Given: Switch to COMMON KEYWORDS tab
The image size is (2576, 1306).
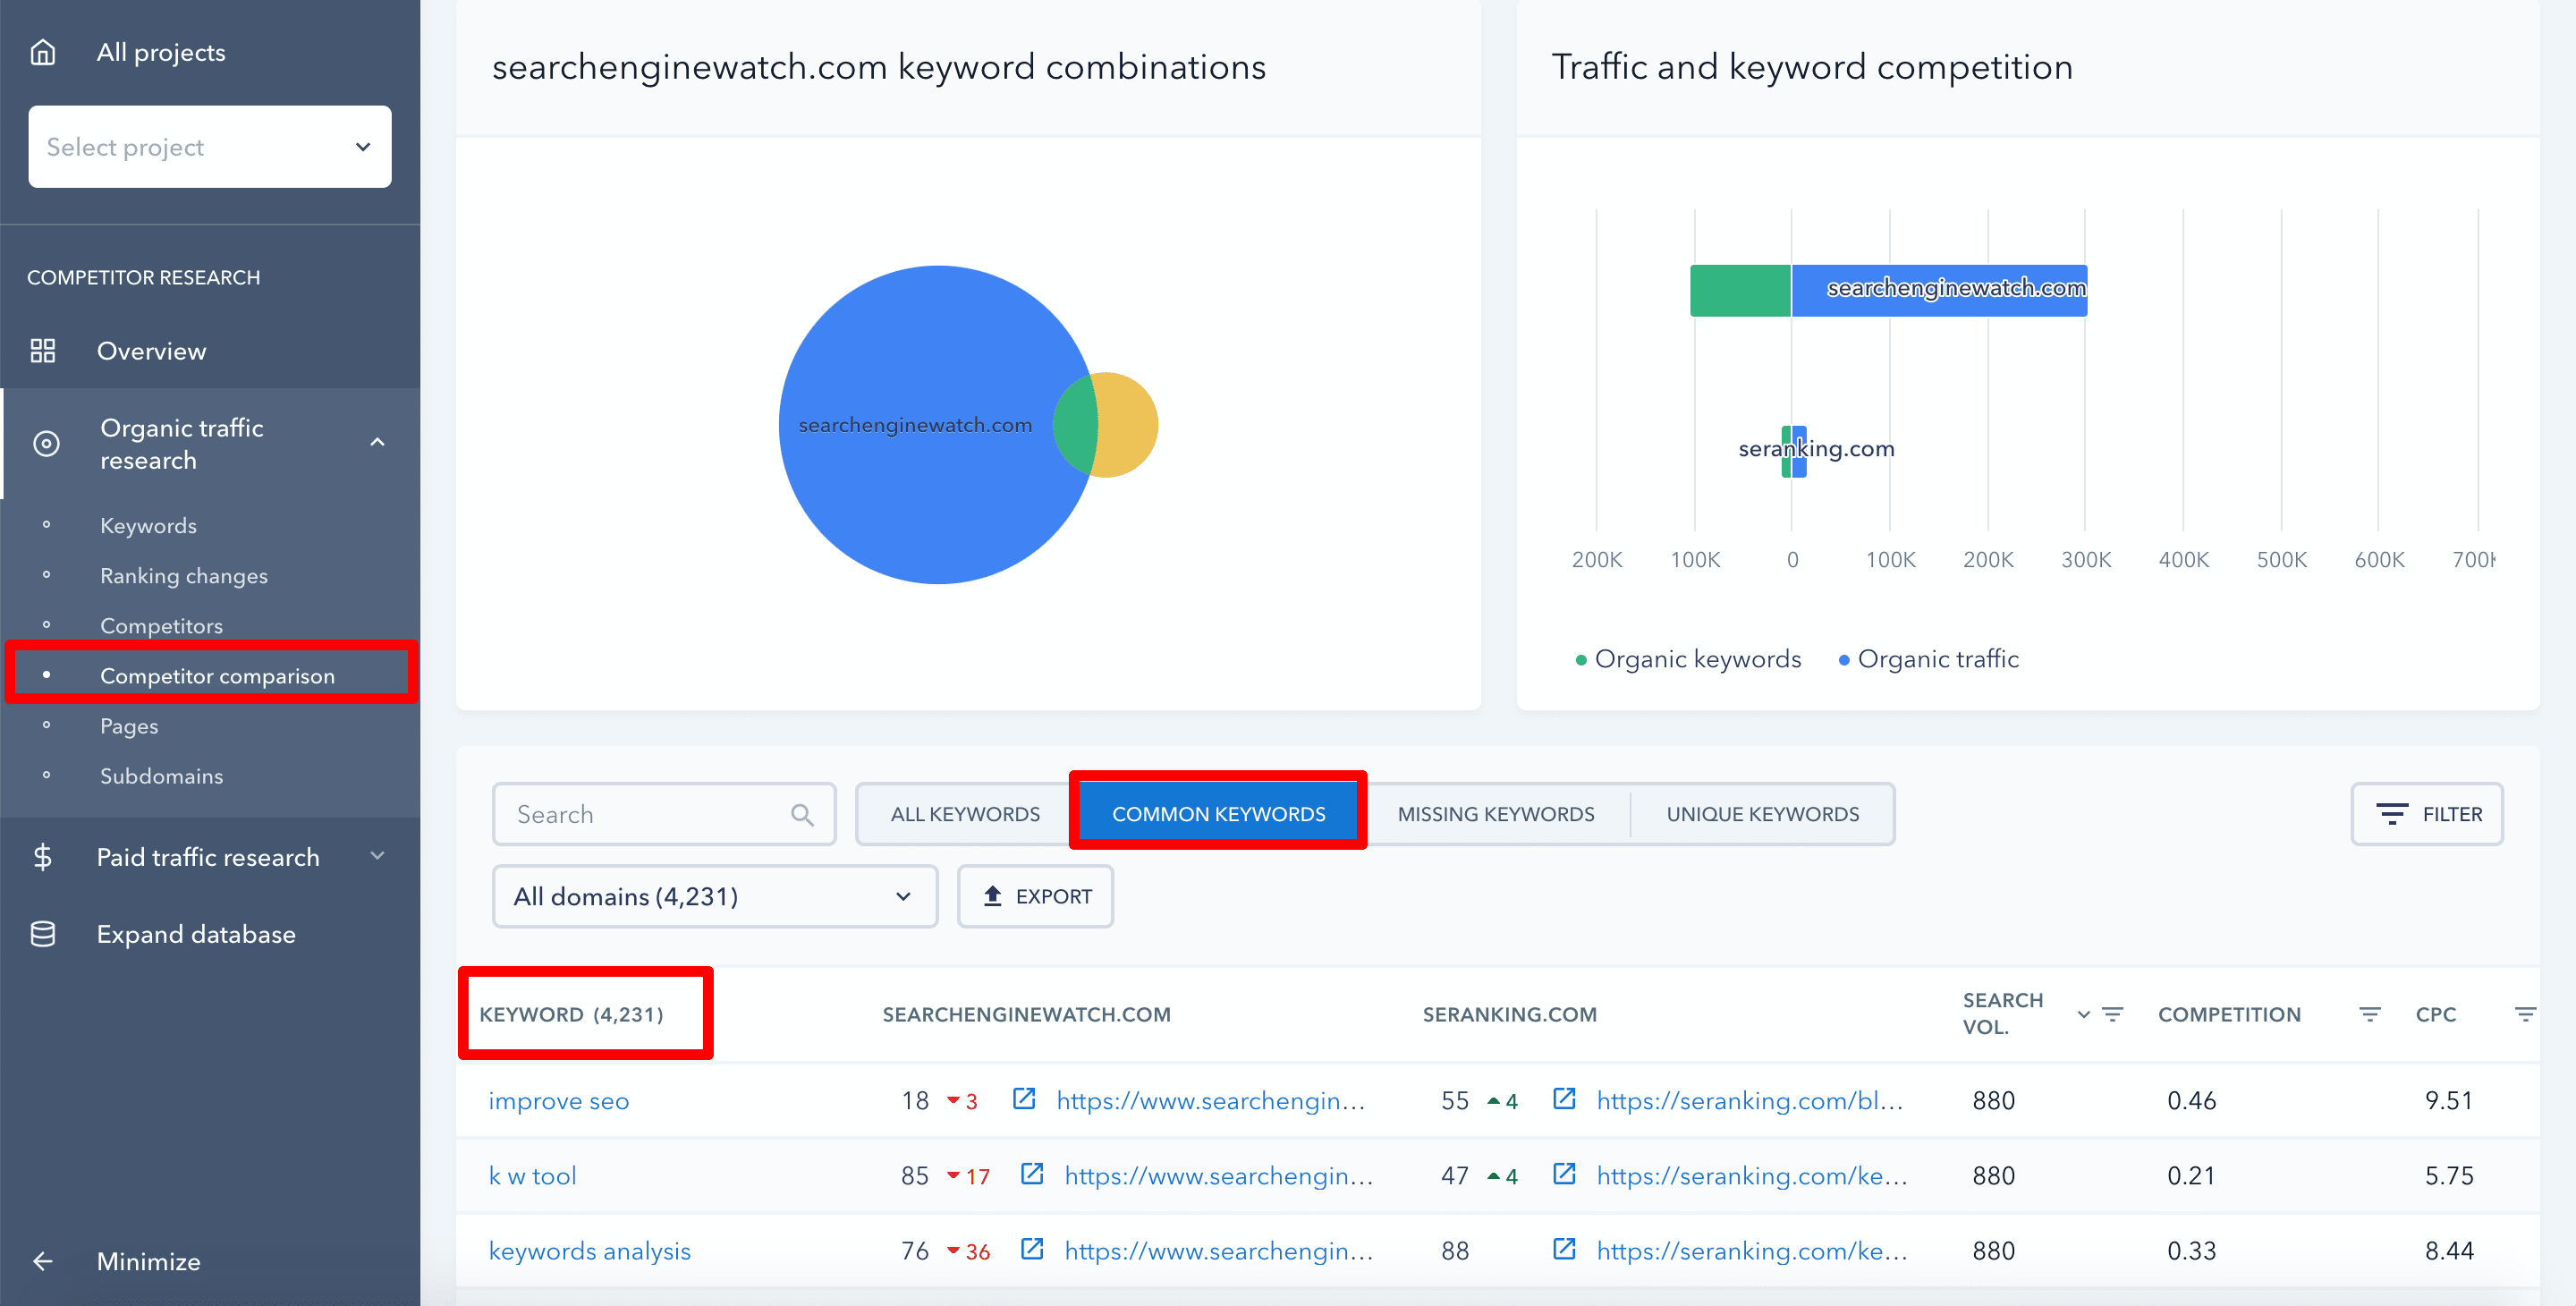Looking at the screenshot, I should coord(1218,814).
